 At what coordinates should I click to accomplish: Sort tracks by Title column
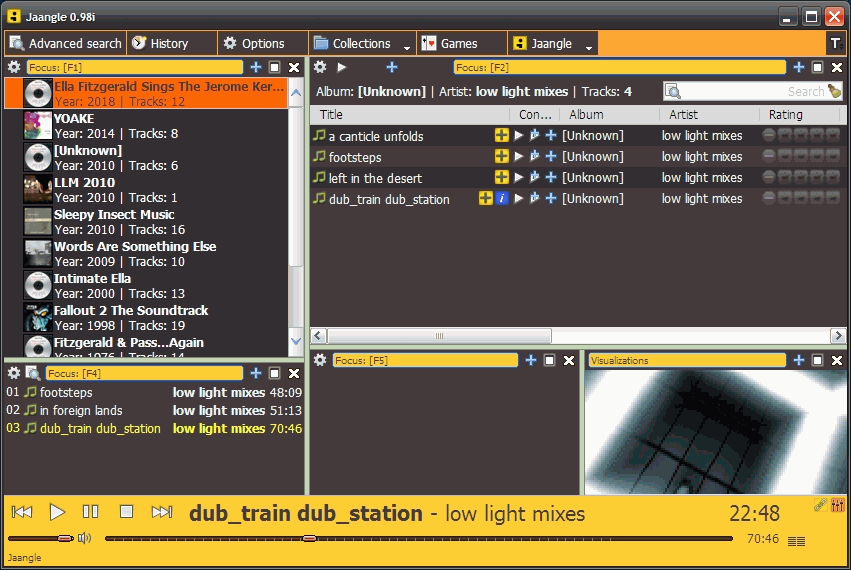410,115
